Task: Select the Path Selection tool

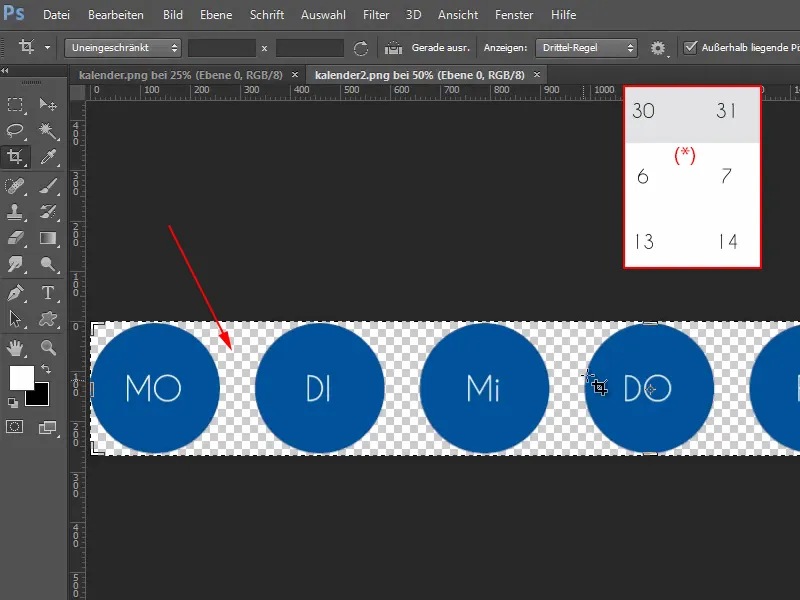Action: (15, 319)
